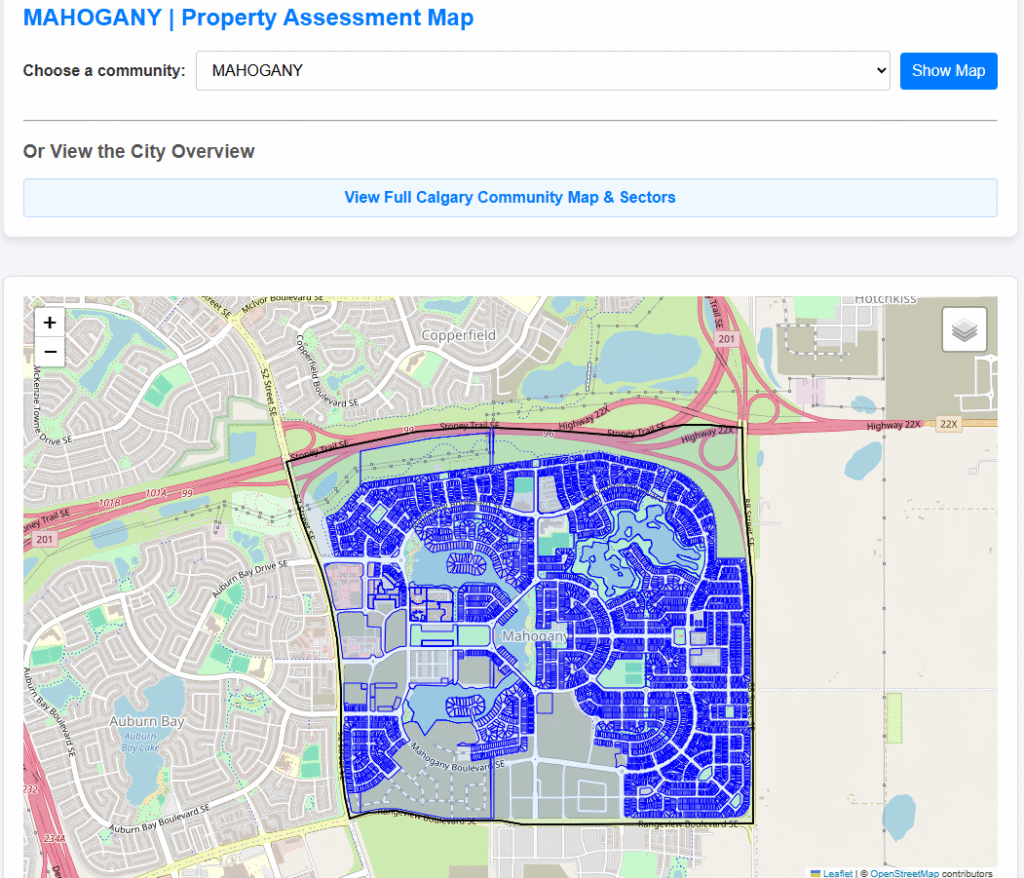Click the Mahogany community label on map

coord(535,636)
